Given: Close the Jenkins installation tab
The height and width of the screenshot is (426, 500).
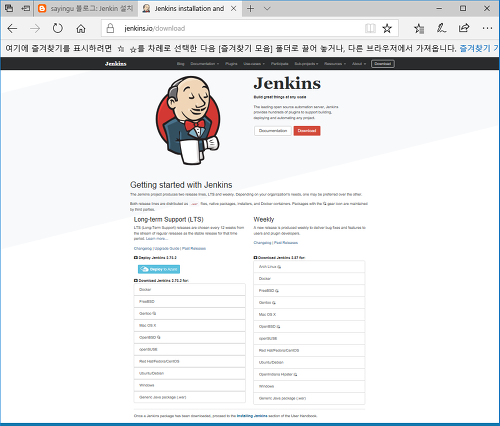Looking at the screenshot, I should (234, 9).
